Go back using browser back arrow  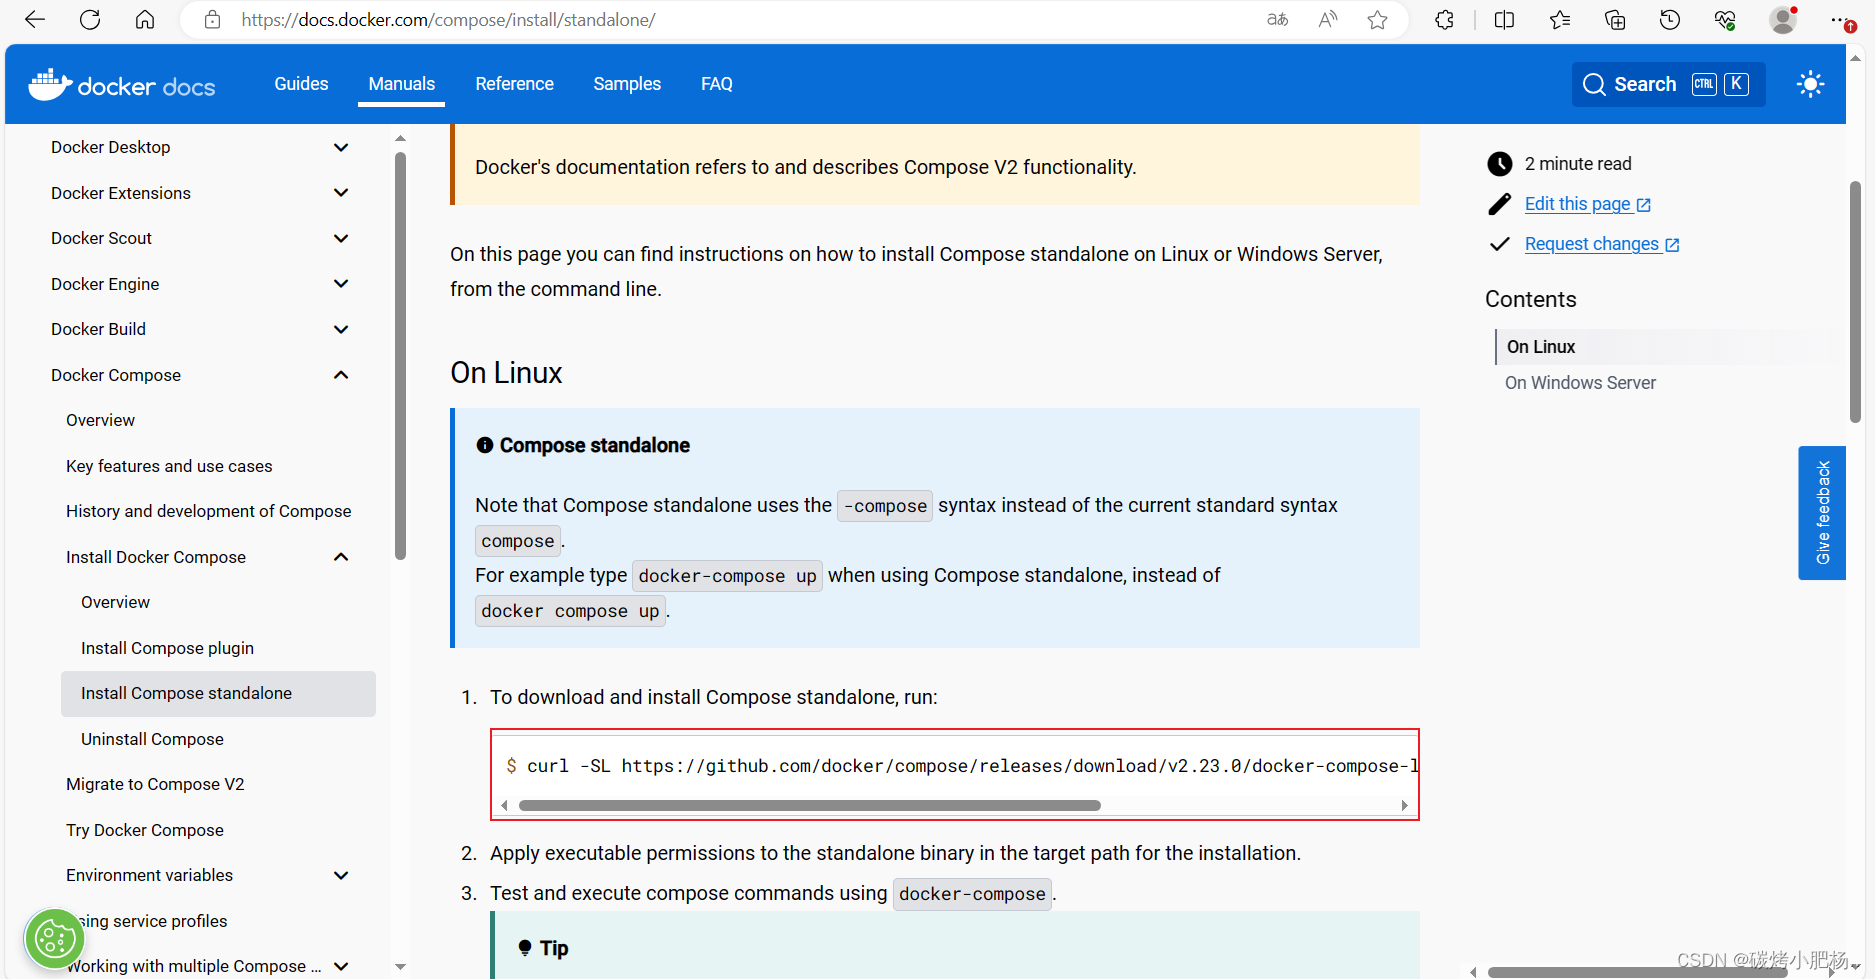click(x=35, y=20)
